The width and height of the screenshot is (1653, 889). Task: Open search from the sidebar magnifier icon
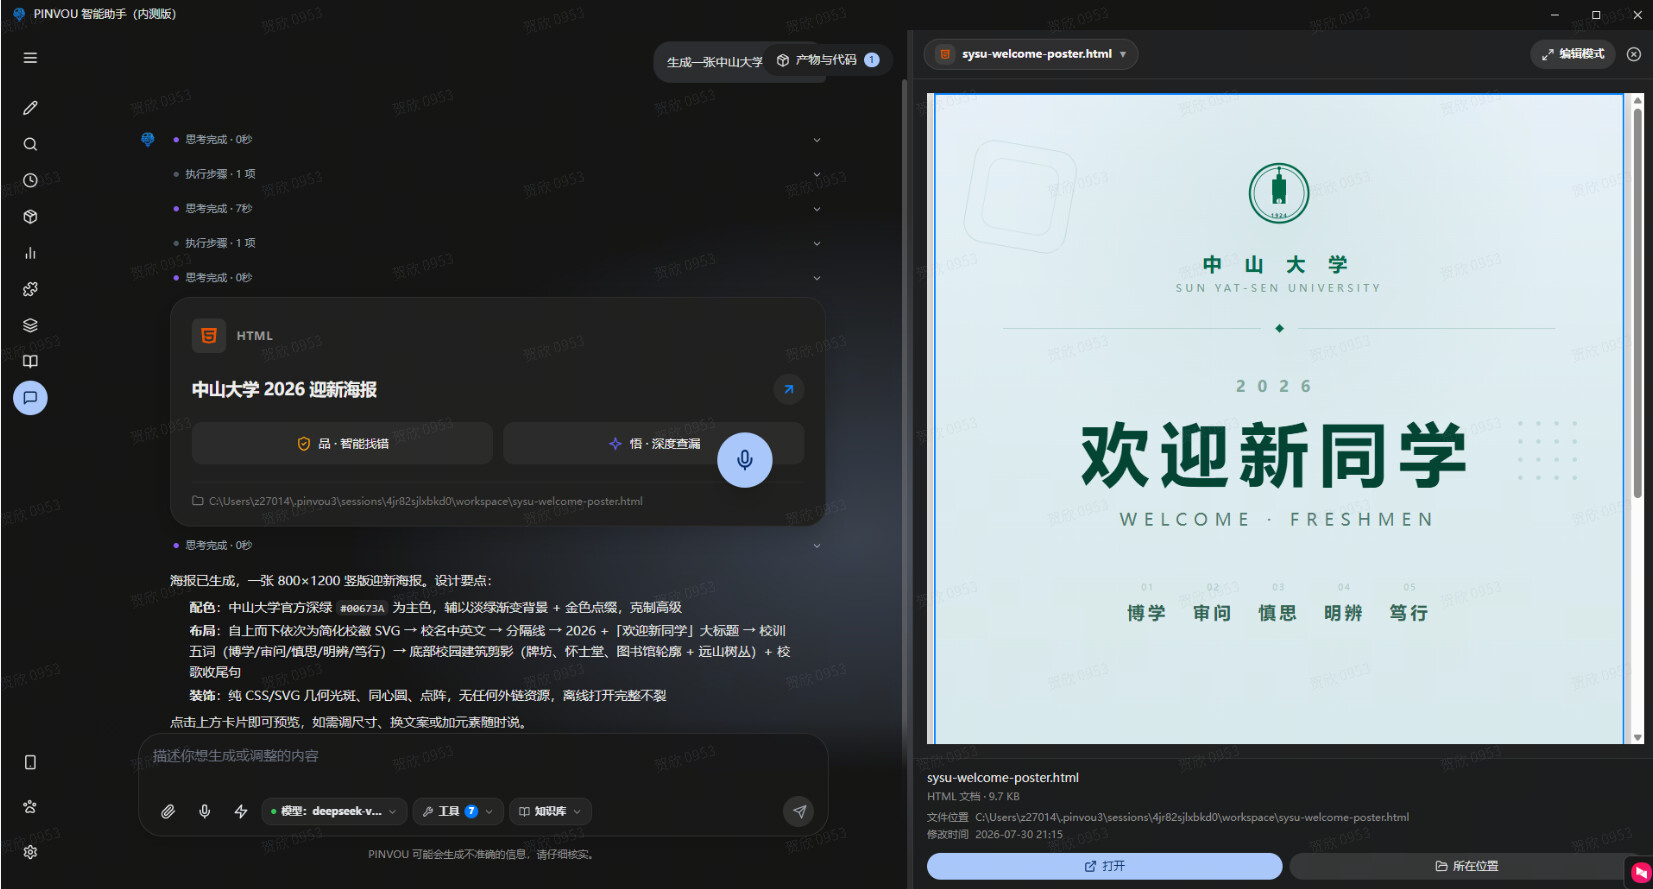coord(30,144)
